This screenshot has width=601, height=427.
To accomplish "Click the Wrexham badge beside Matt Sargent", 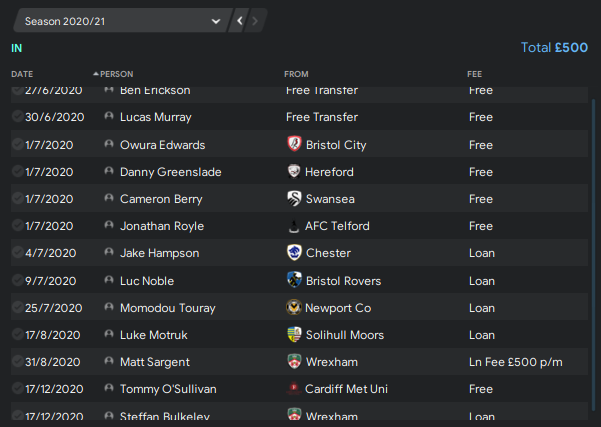I will (294, 361).
